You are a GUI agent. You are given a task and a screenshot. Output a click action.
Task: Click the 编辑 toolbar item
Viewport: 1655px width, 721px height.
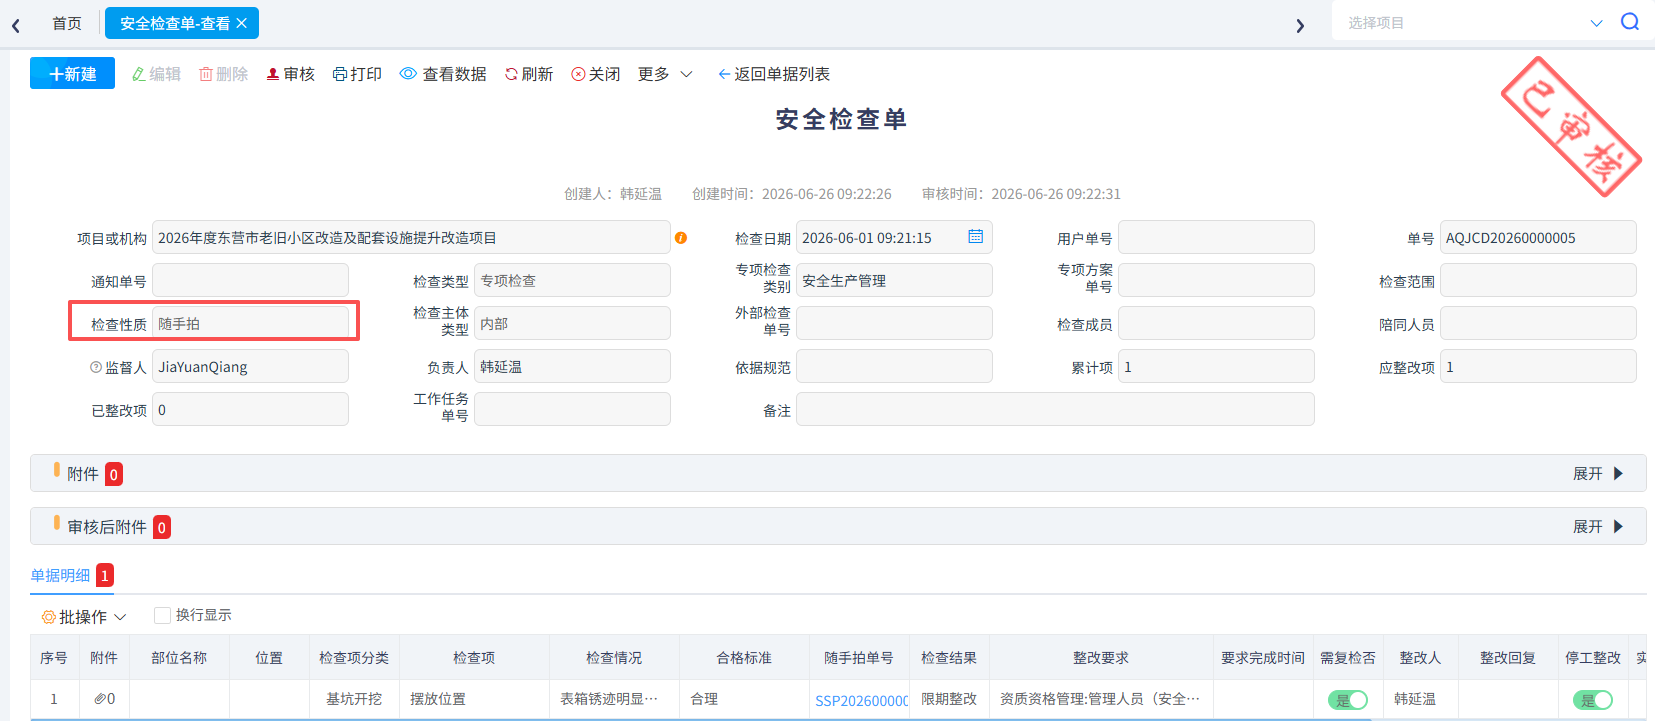[156, 74]
